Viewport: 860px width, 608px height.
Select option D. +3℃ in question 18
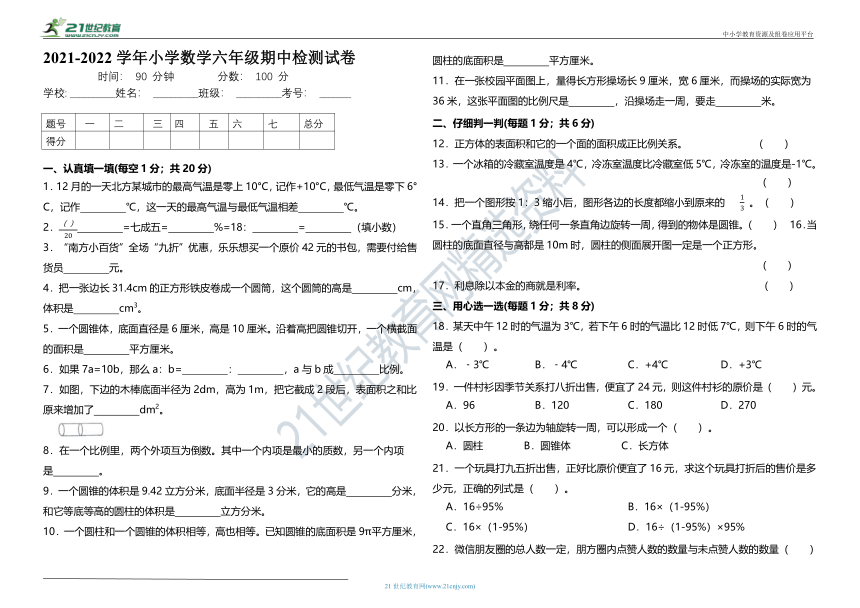741,365
